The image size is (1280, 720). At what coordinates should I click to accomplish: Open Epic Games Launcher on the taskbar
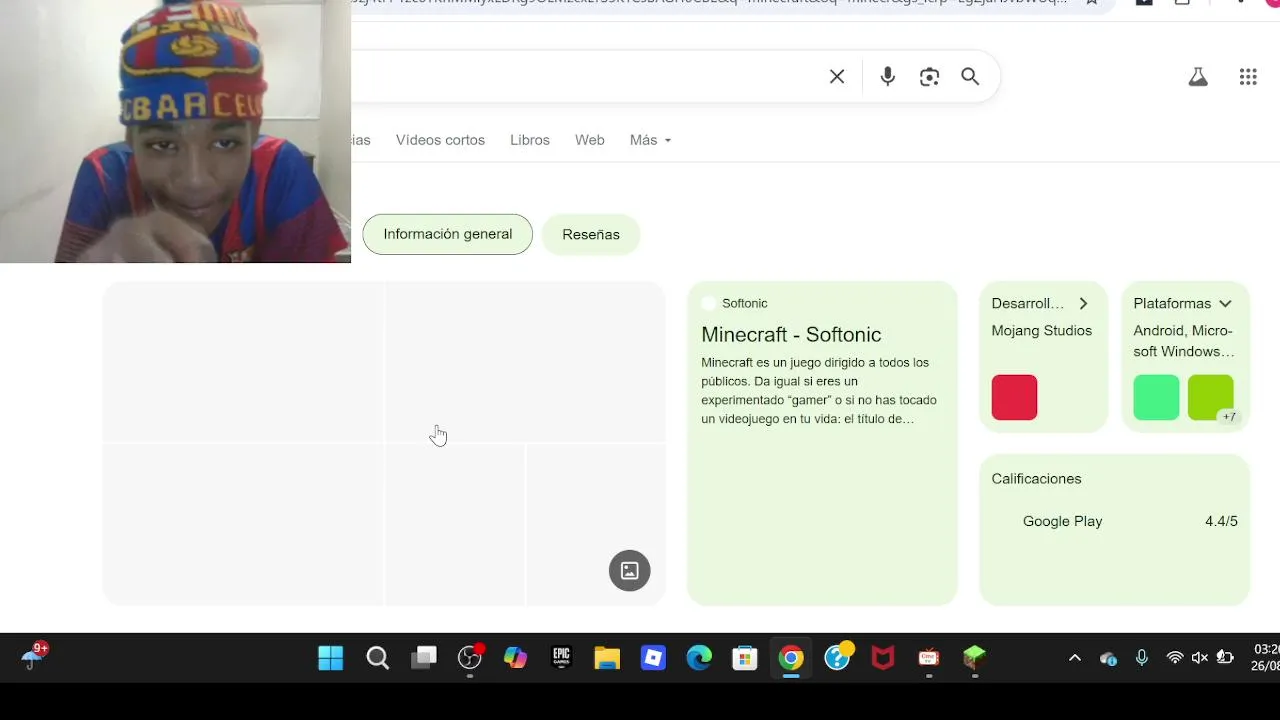[562, 658]
